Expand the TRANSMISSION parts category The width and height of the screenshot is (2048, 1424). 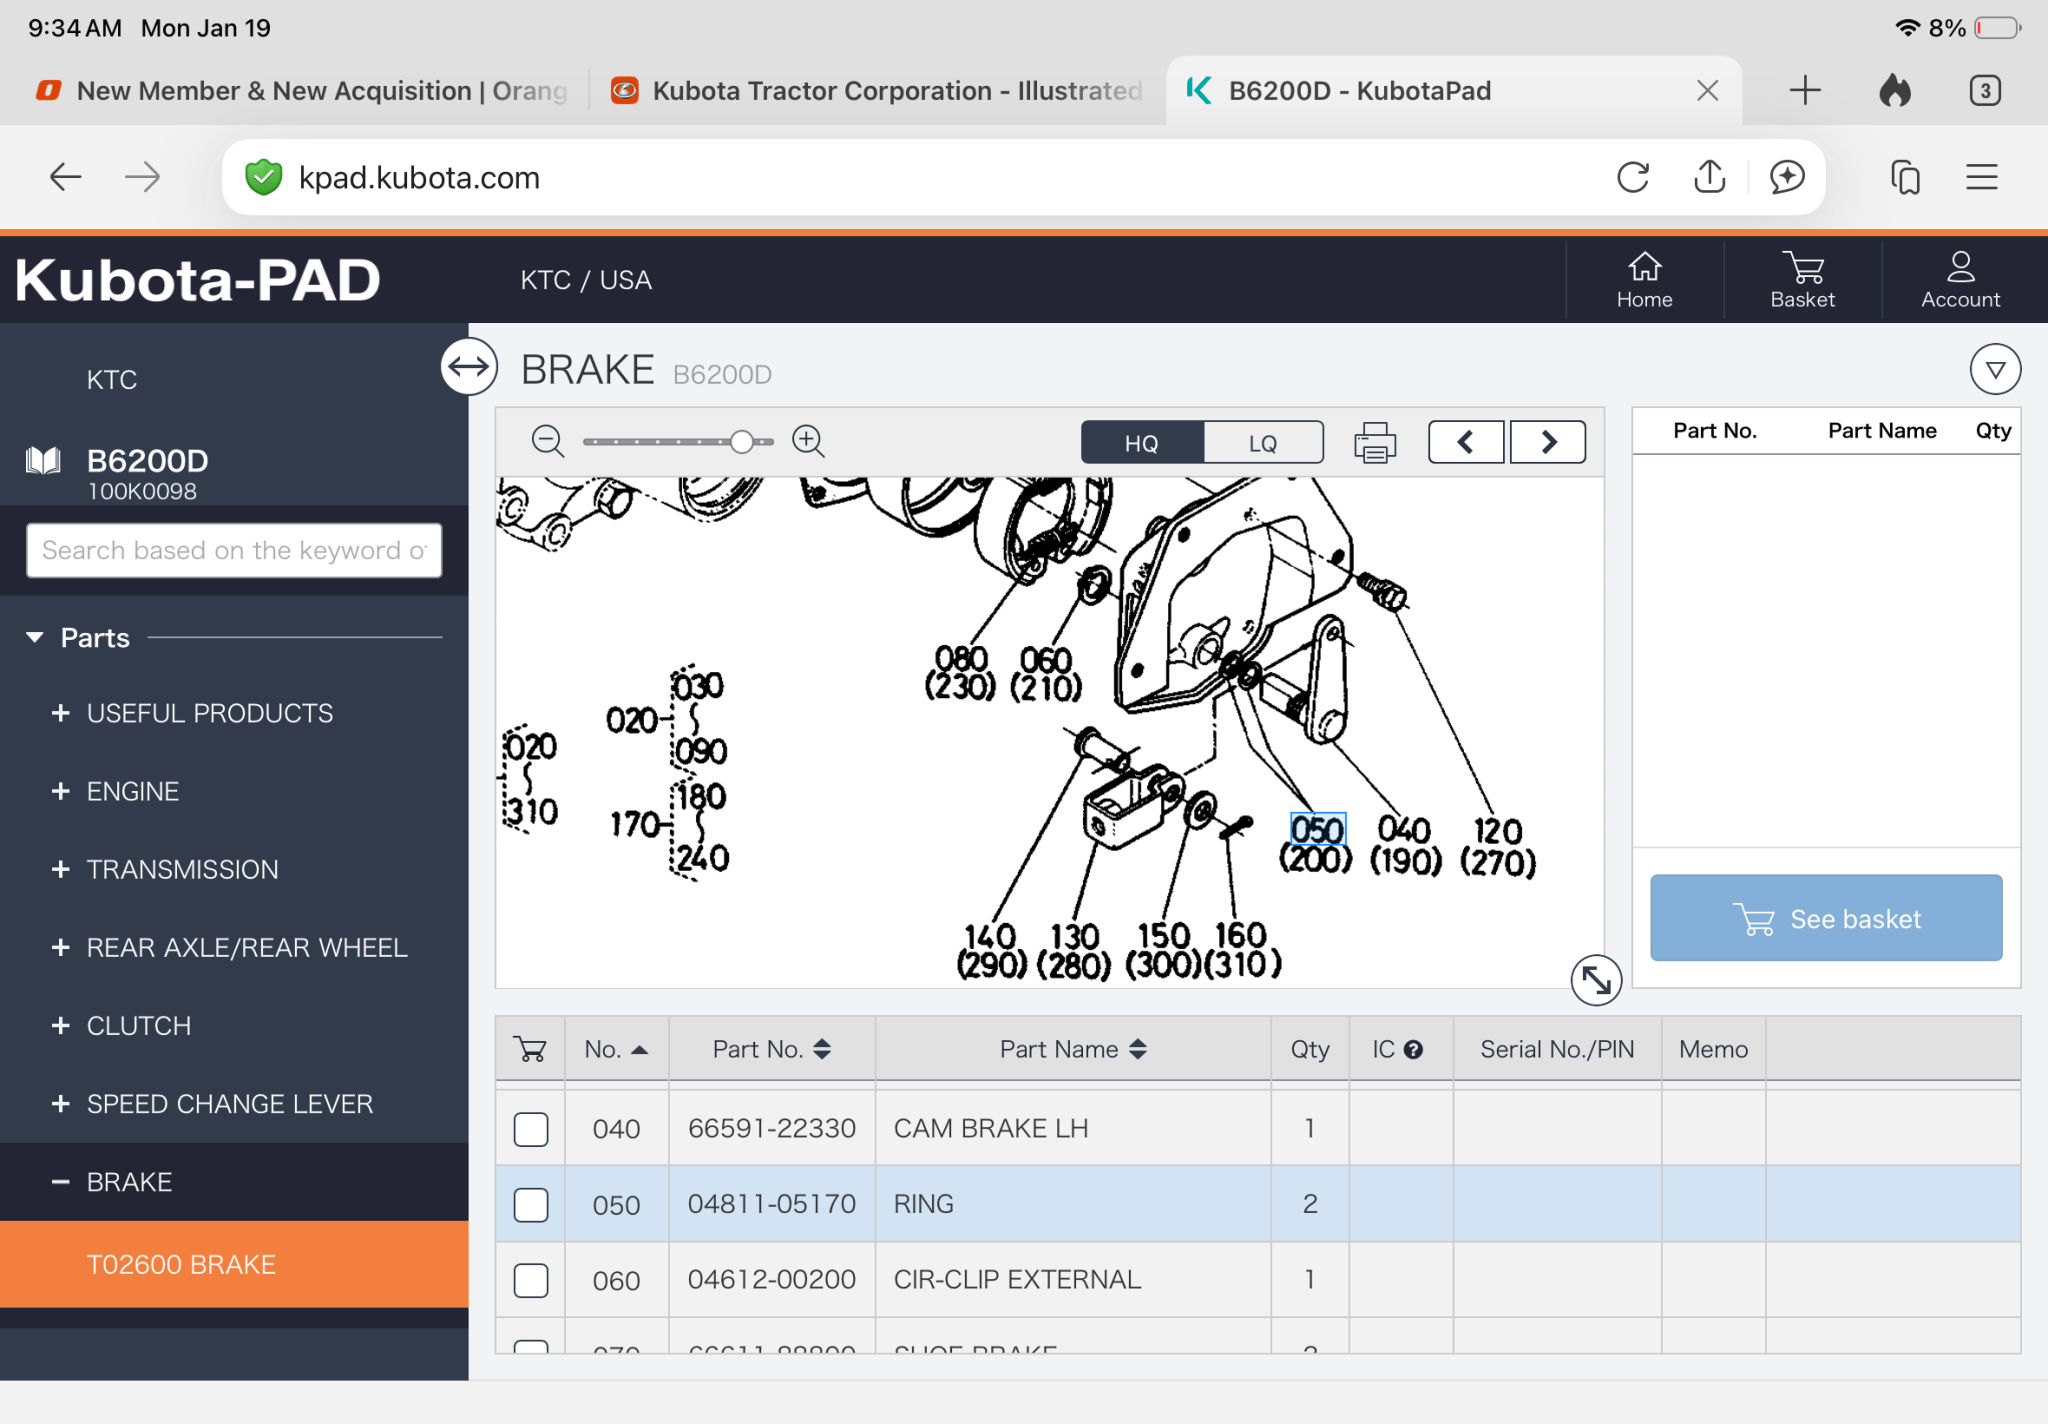[x=182, y=869]
